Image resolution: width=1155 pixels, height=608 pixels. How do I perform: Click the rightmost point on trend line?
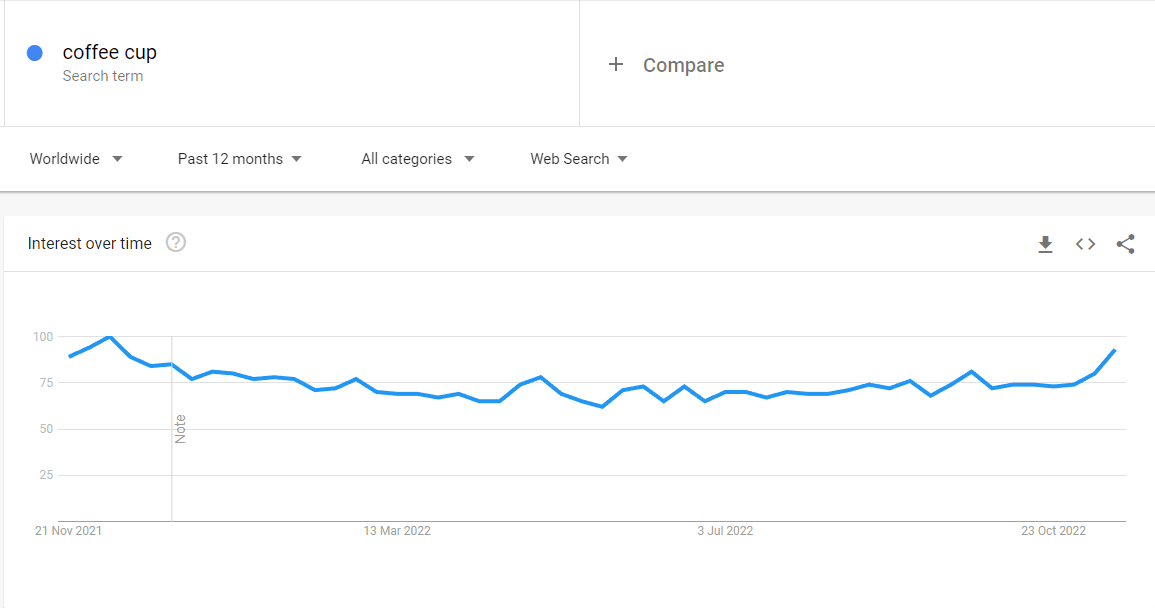(x=1114, y=351)
